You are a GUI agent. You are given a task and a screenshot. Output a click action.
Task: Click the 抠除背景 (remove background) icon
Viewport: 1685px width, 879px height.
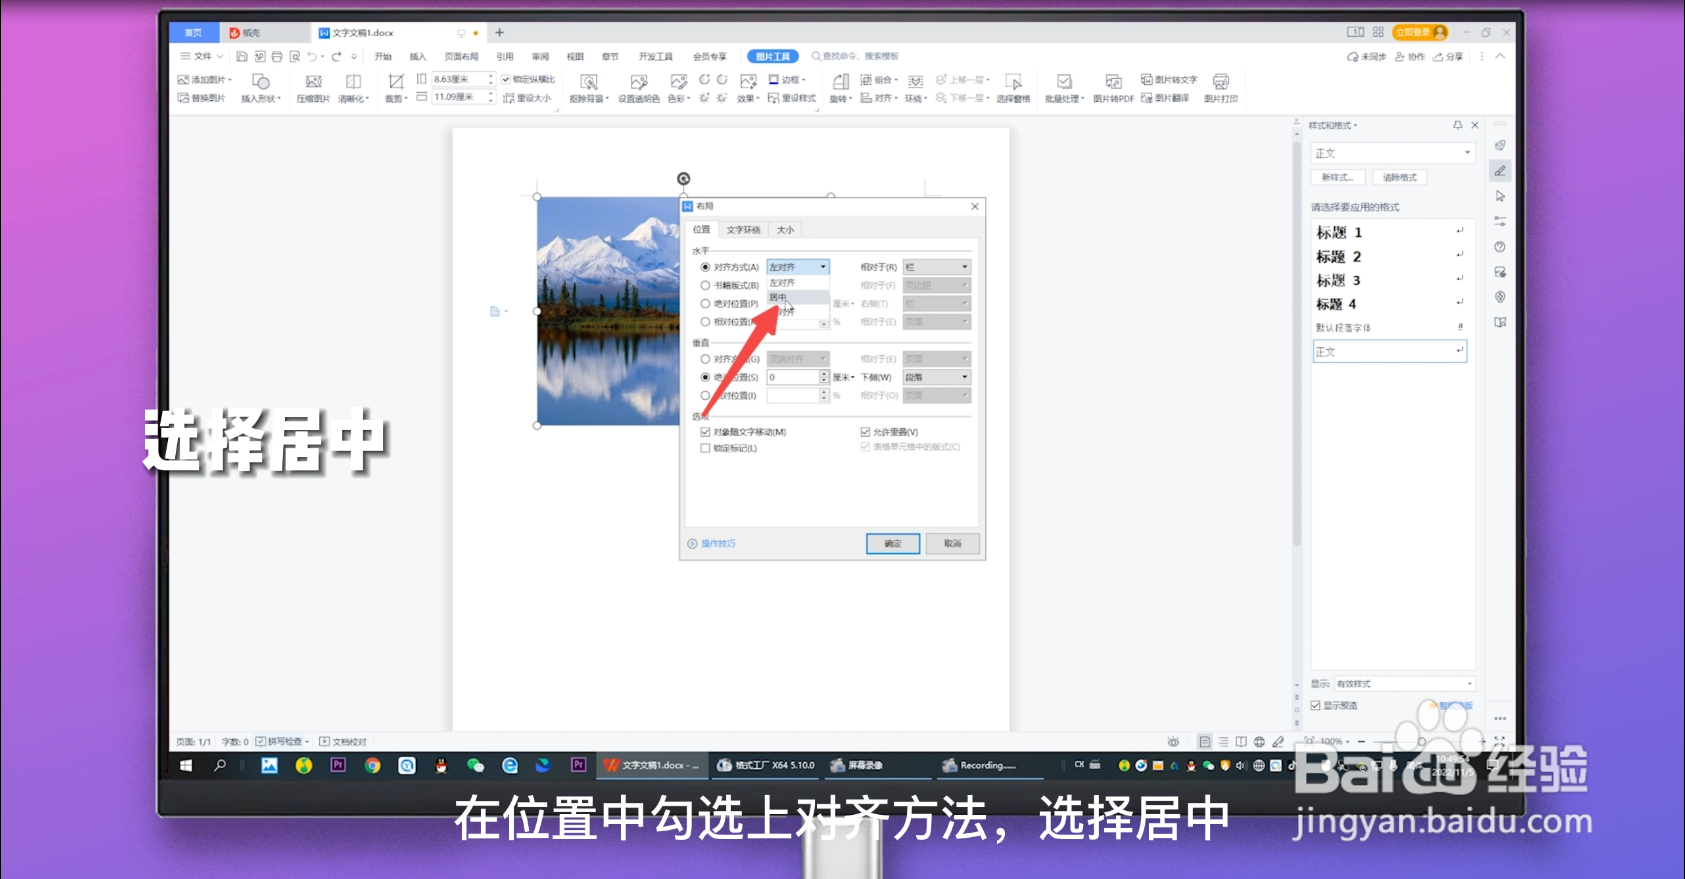click(588, 81)
